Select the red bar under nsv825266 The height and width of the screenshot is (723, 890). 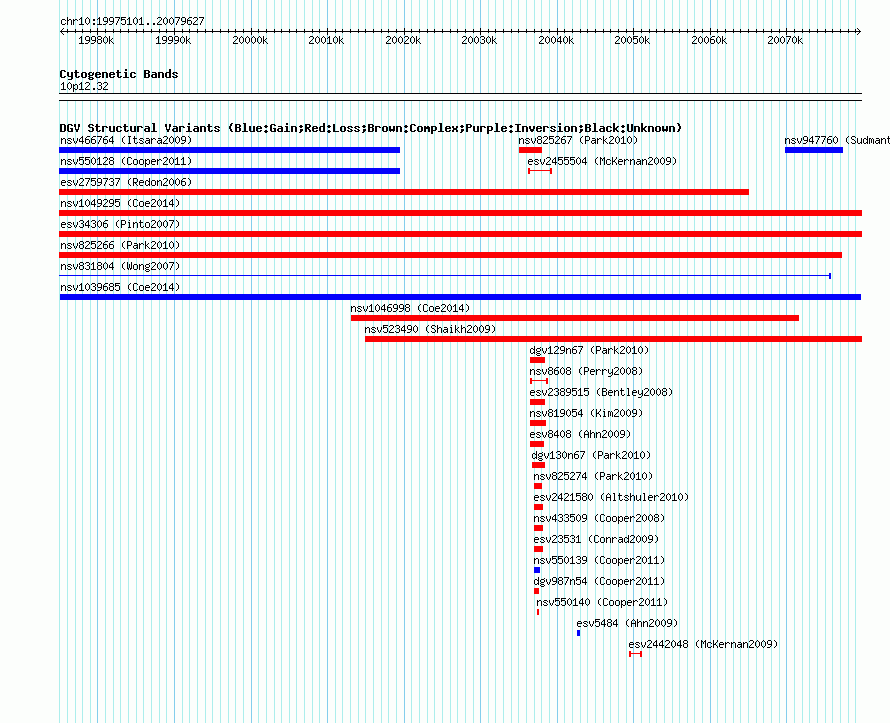click(451, 255)
